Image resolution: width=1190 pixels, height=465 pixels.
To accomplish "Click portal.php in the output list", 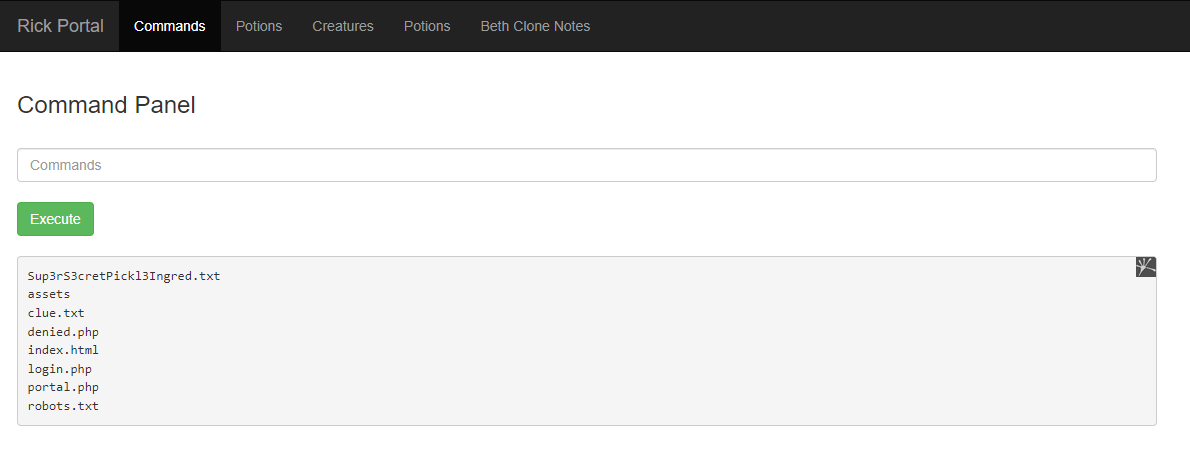I will point(63,387).
